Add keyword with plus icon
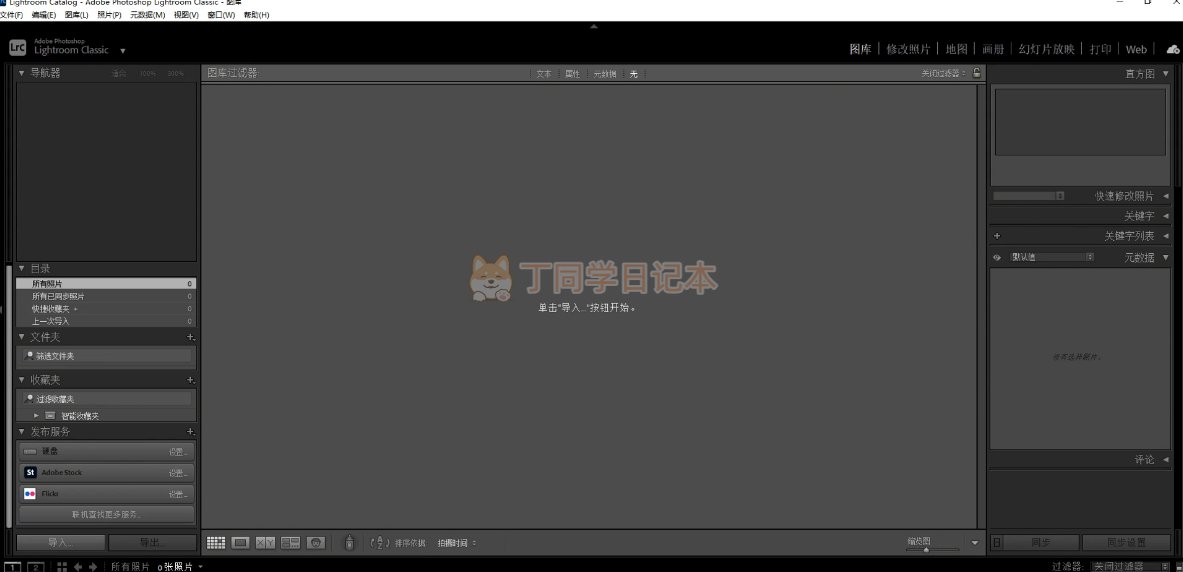Screen dimensions: 1183x572 997,236
